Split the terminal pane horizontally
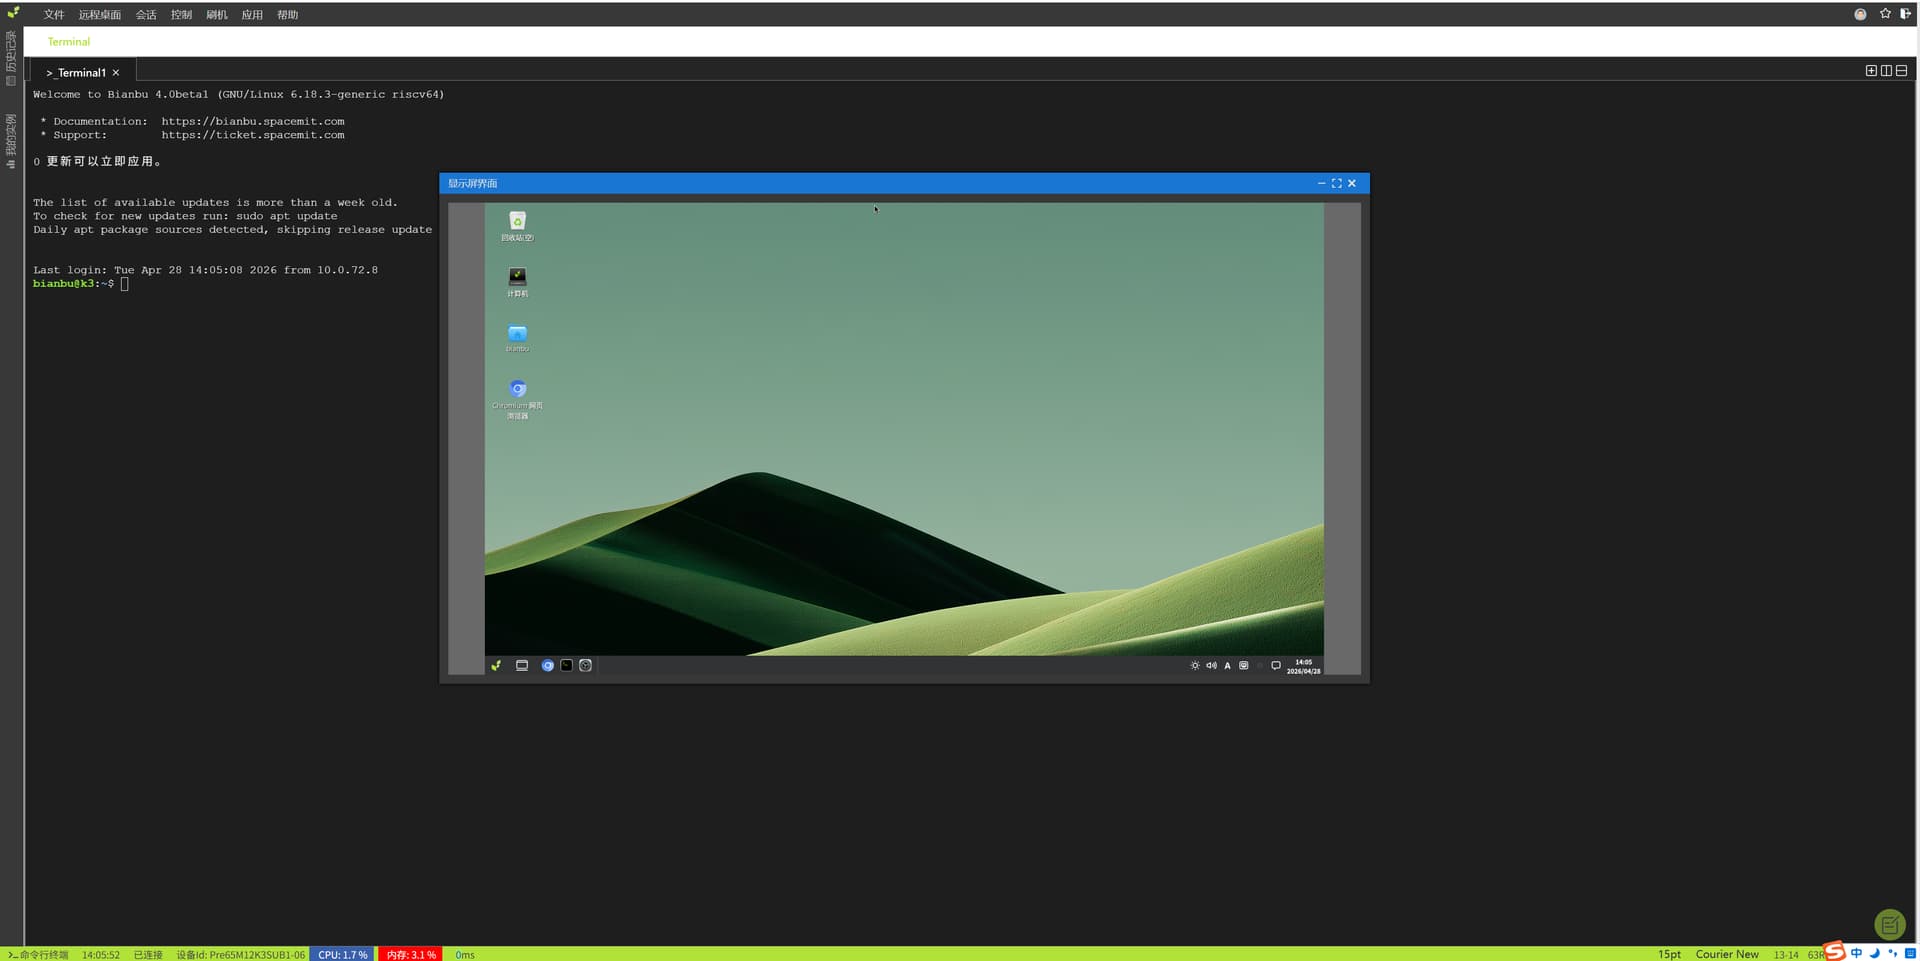Image resolution: width=1920 pixels, height=961 pixels. click(x=1901, y=71)
